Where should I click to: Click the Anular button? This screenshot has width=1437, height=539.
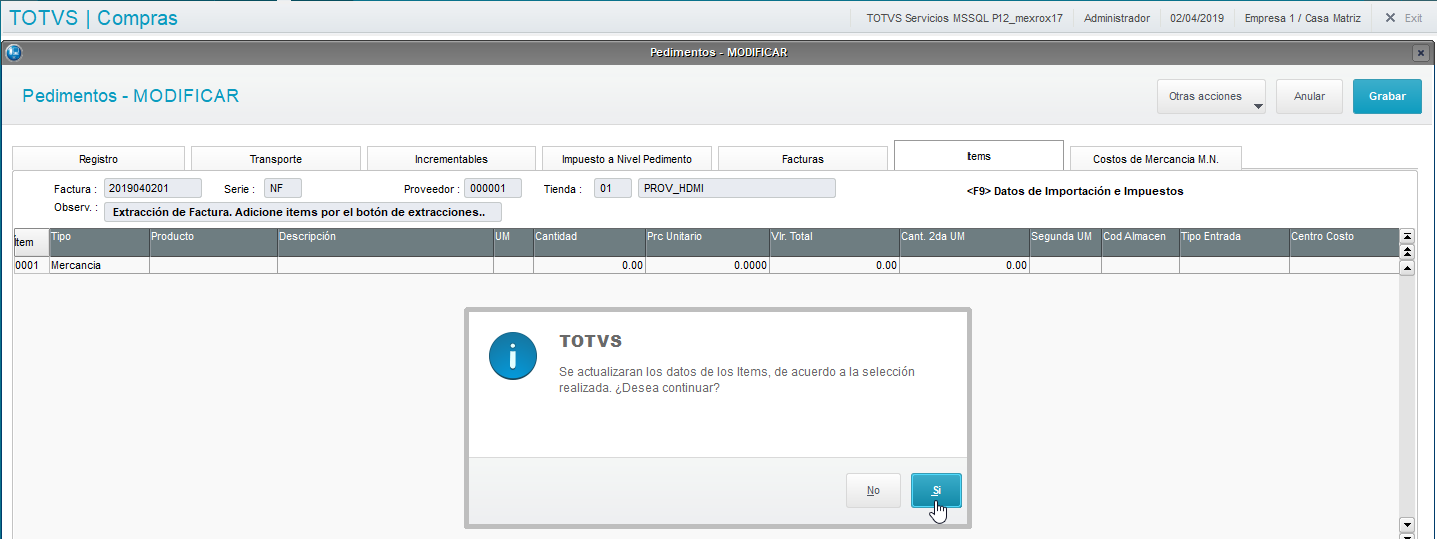tap(1309, 97)
